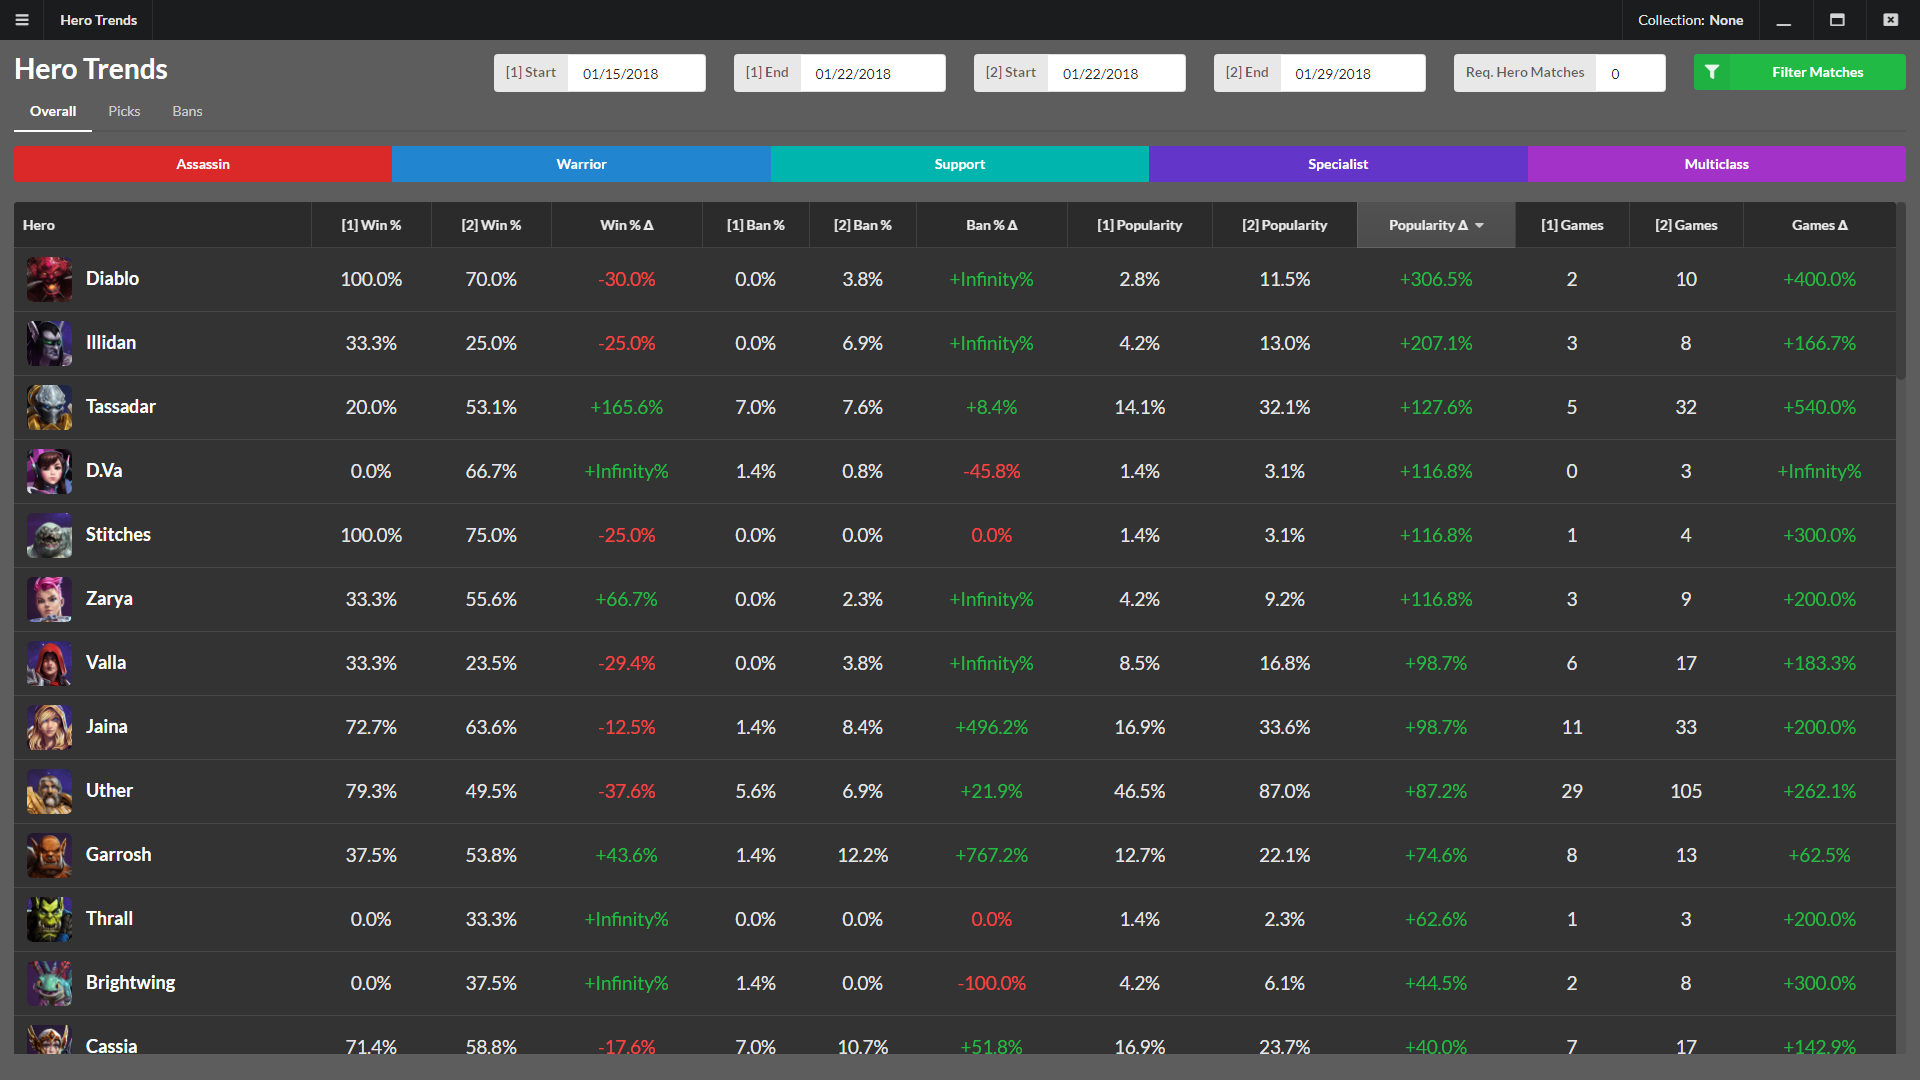Screen dimensions: 1920x1080
Task: Switch to the Picks tab
Action: coord(124,111)
